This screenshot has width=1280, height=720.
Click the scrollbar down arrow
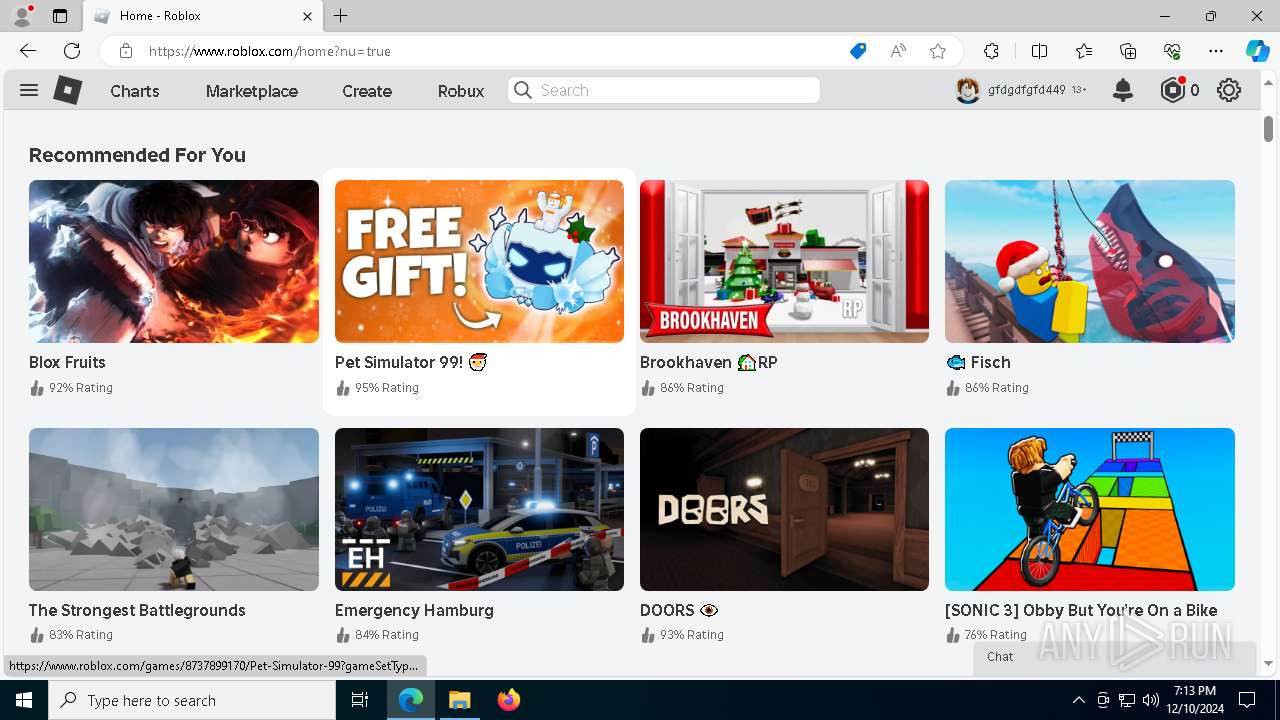[1268, 663]
